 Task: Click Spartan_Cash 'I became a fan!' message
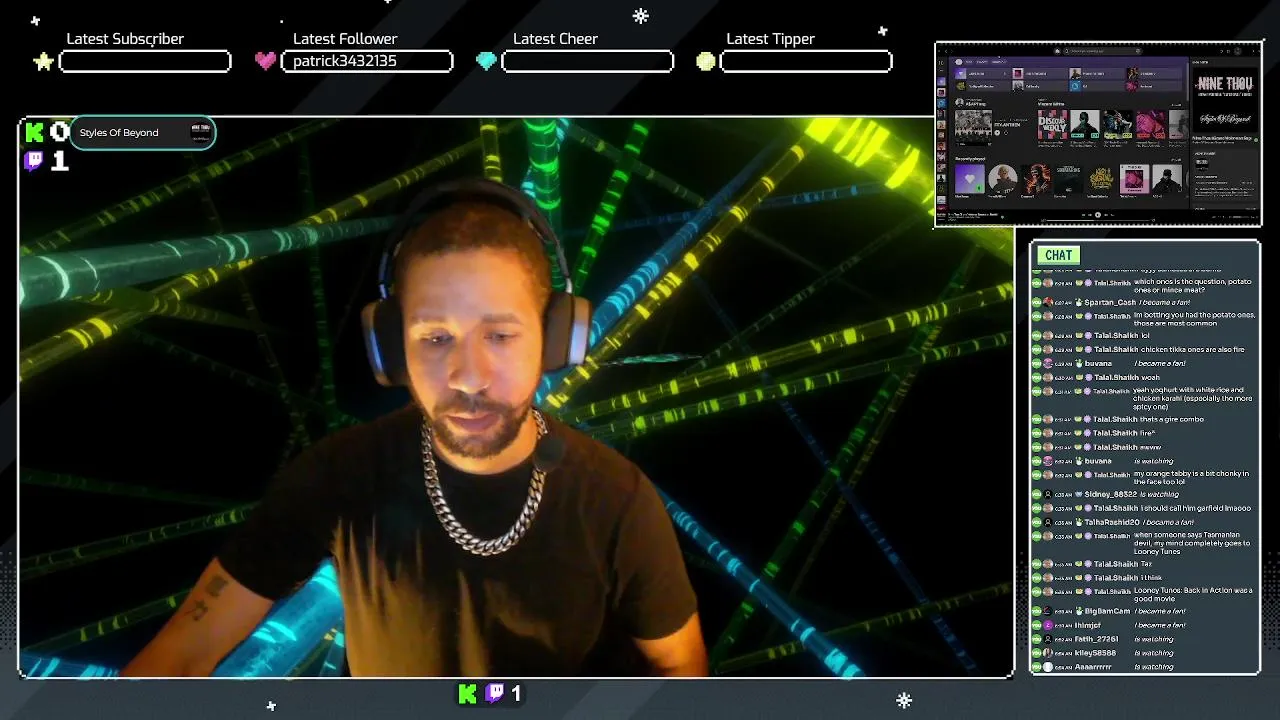[x=1143, y=302]
